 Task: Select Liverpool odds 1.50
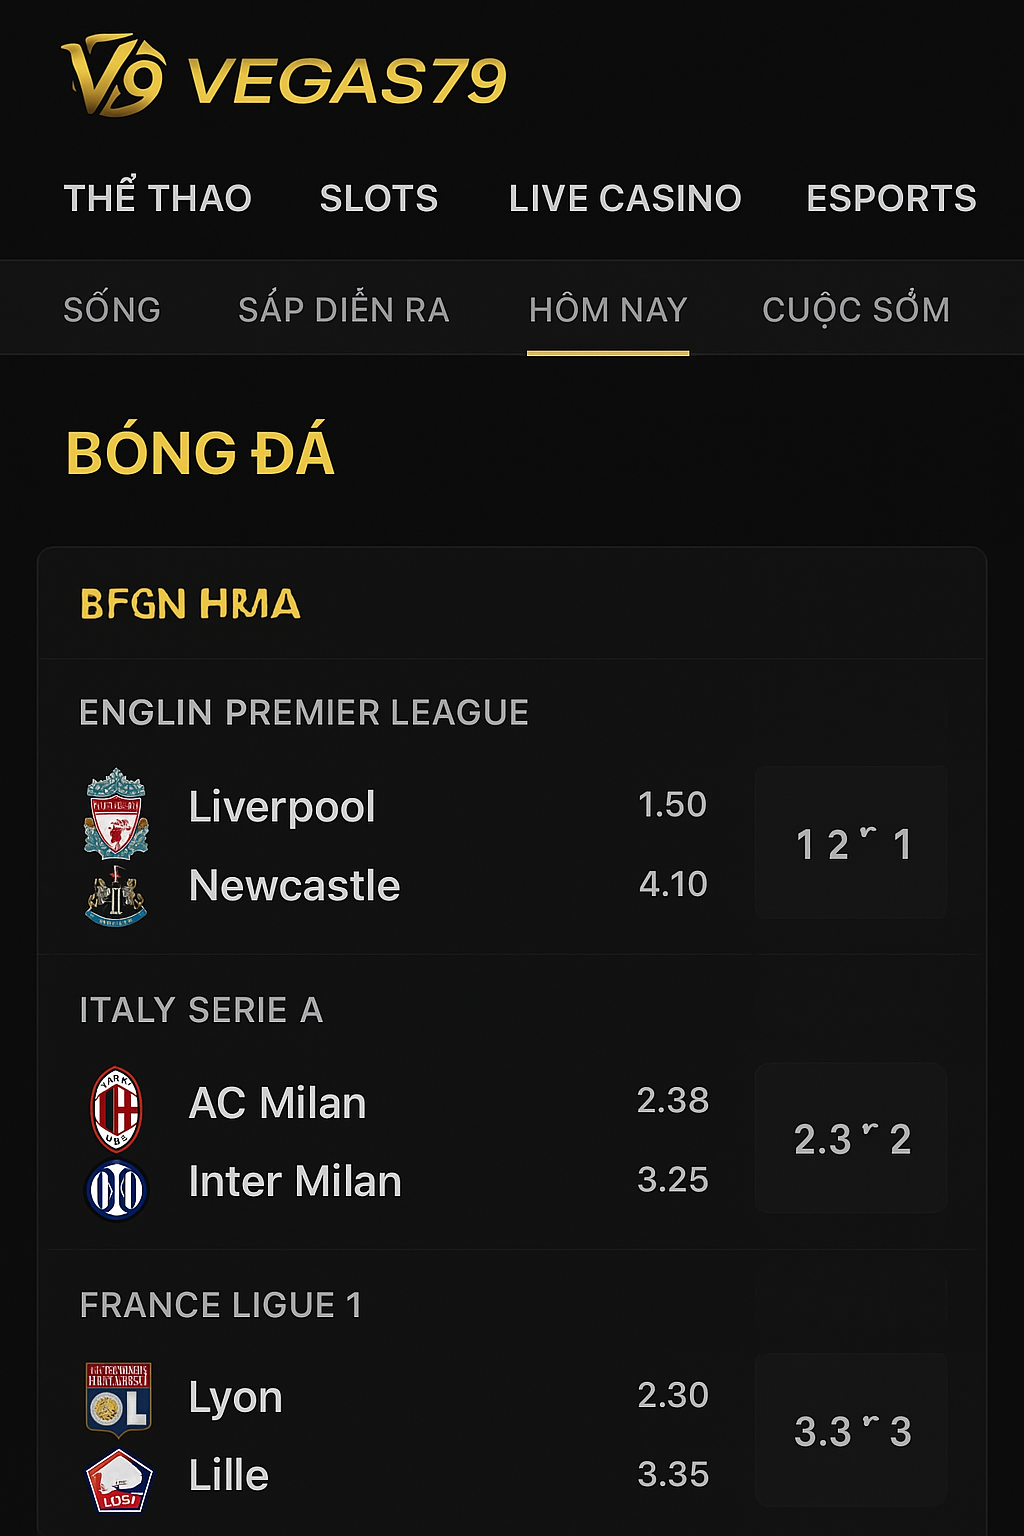tap(672, 805)
